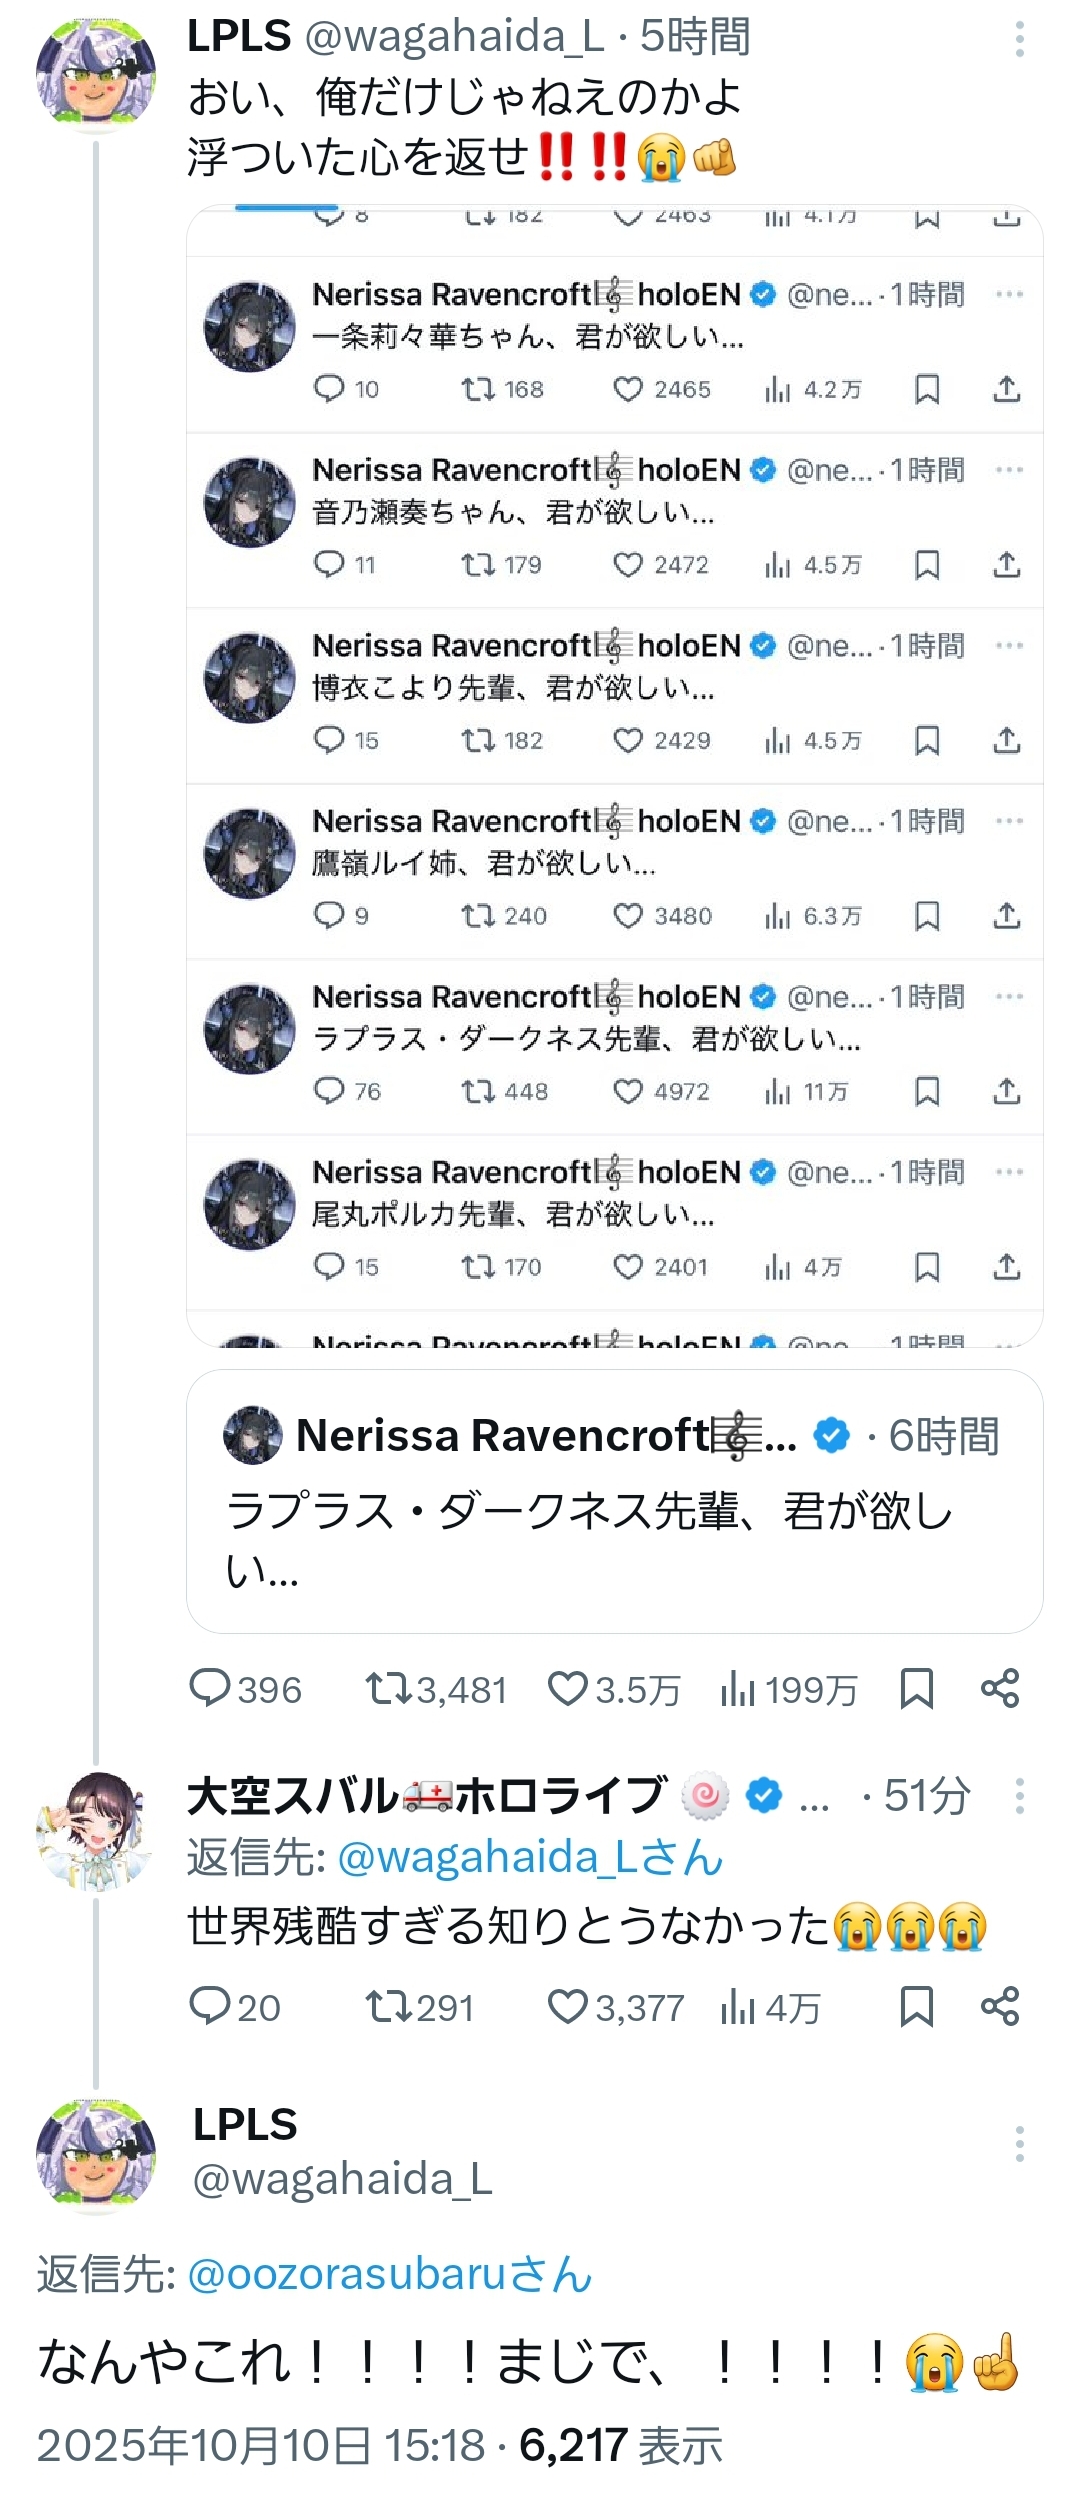
Task: Open the embedded Nerissa tweets screenshot image
Action: pyautogui.click(x=614, y=775)
